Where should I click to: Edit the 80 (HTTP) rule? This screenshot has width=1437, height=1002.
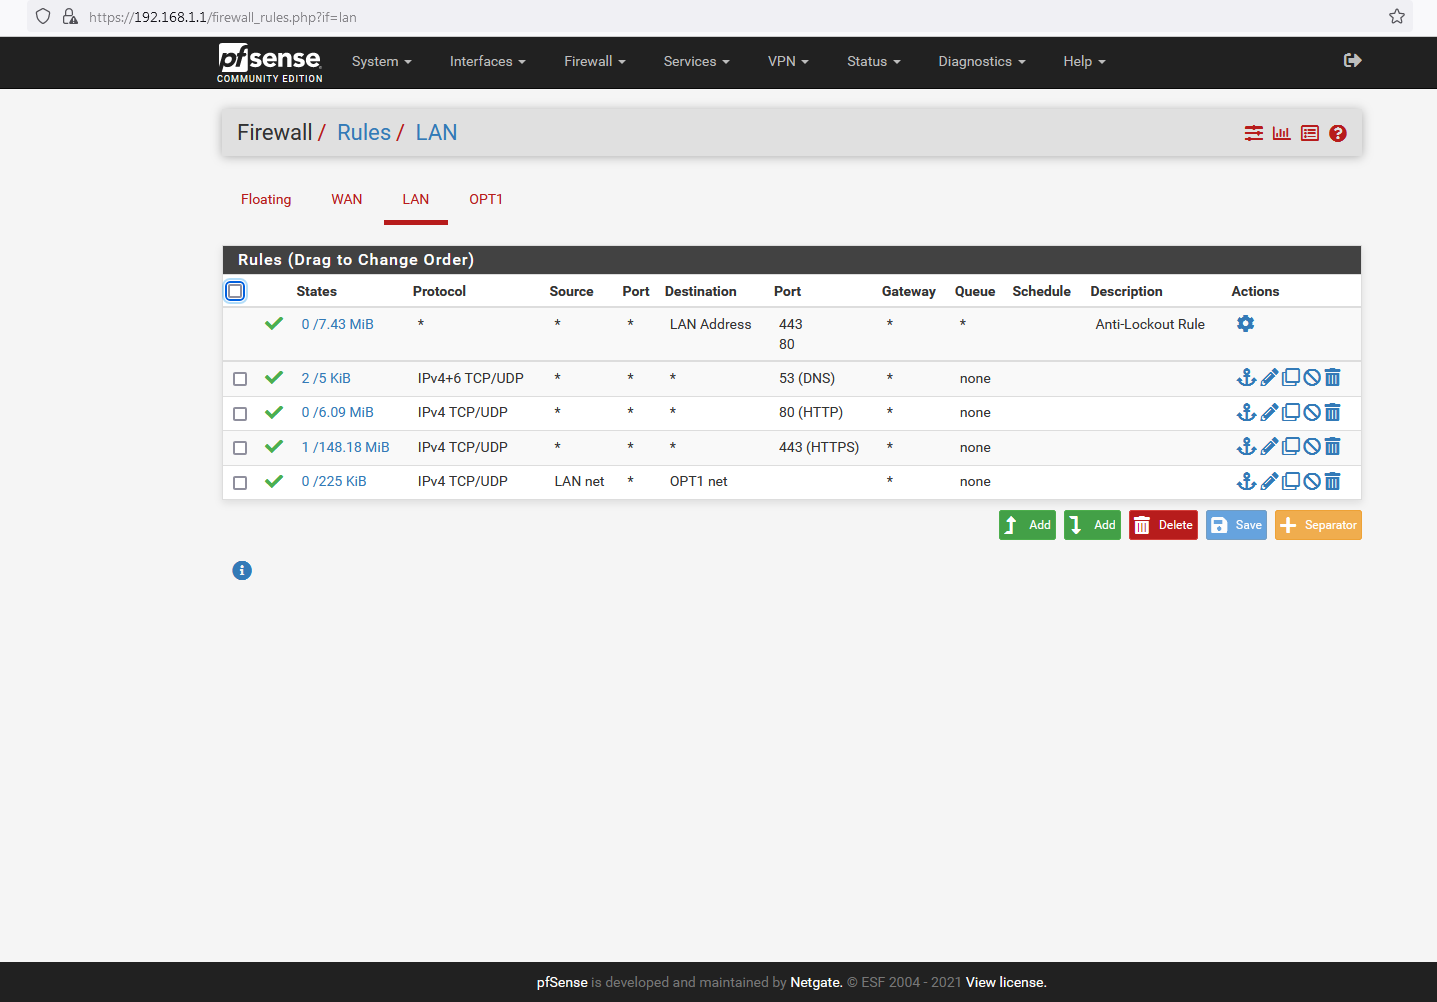click(1269, 412)
